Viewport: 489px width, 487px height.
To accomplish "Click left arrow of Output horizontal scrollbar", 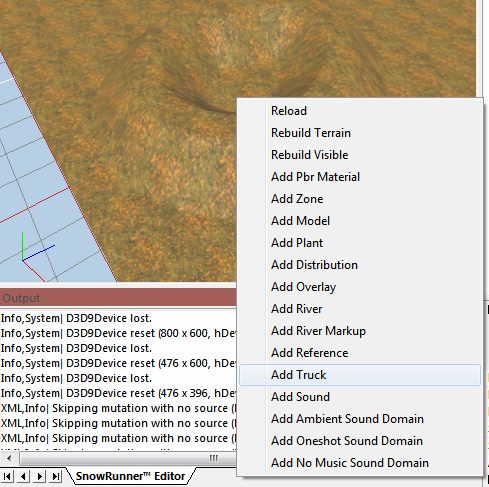I will point(9,459).
